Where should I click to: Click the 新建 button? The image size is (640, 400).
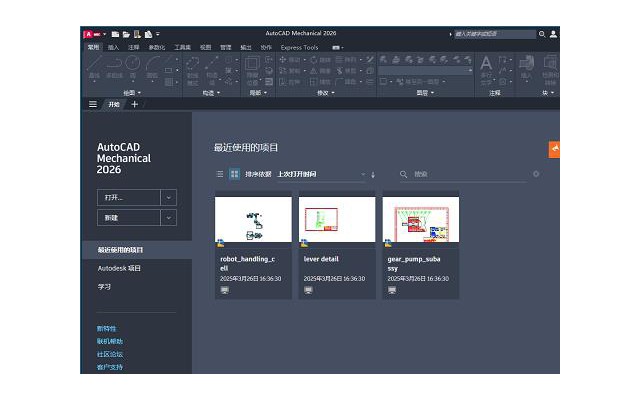coord(129,218)
